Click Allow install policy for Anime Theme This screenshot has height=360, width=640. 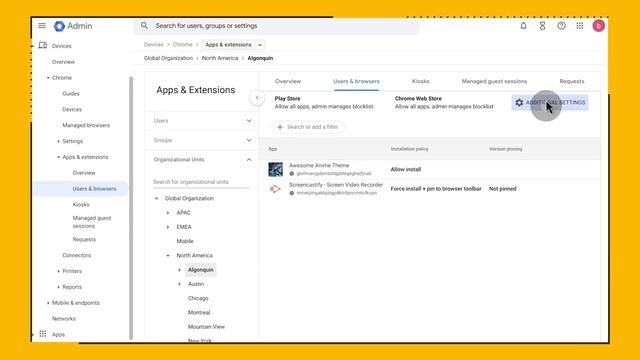coord(406,169)
